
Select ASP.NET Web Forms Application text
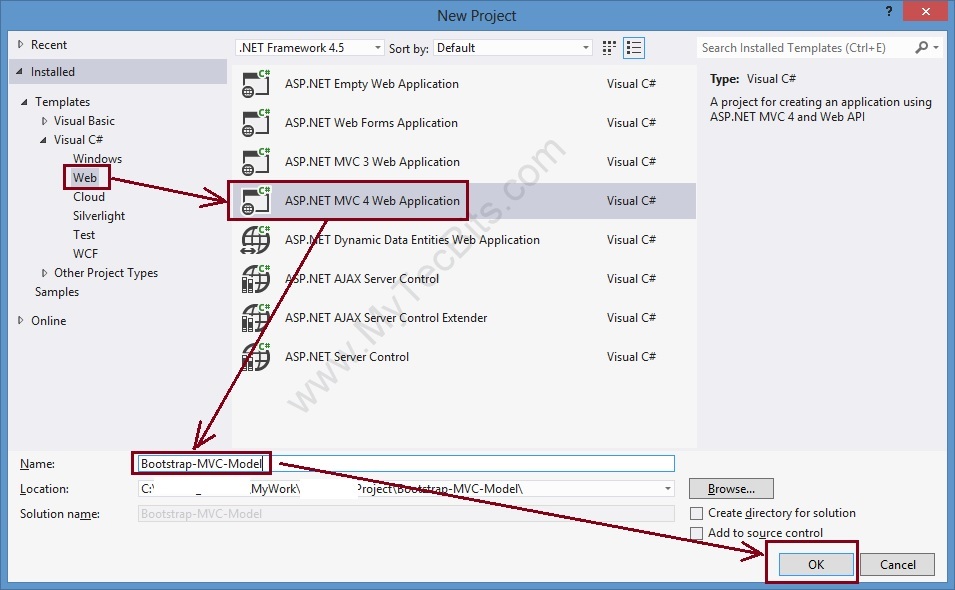tap(371, 122)
